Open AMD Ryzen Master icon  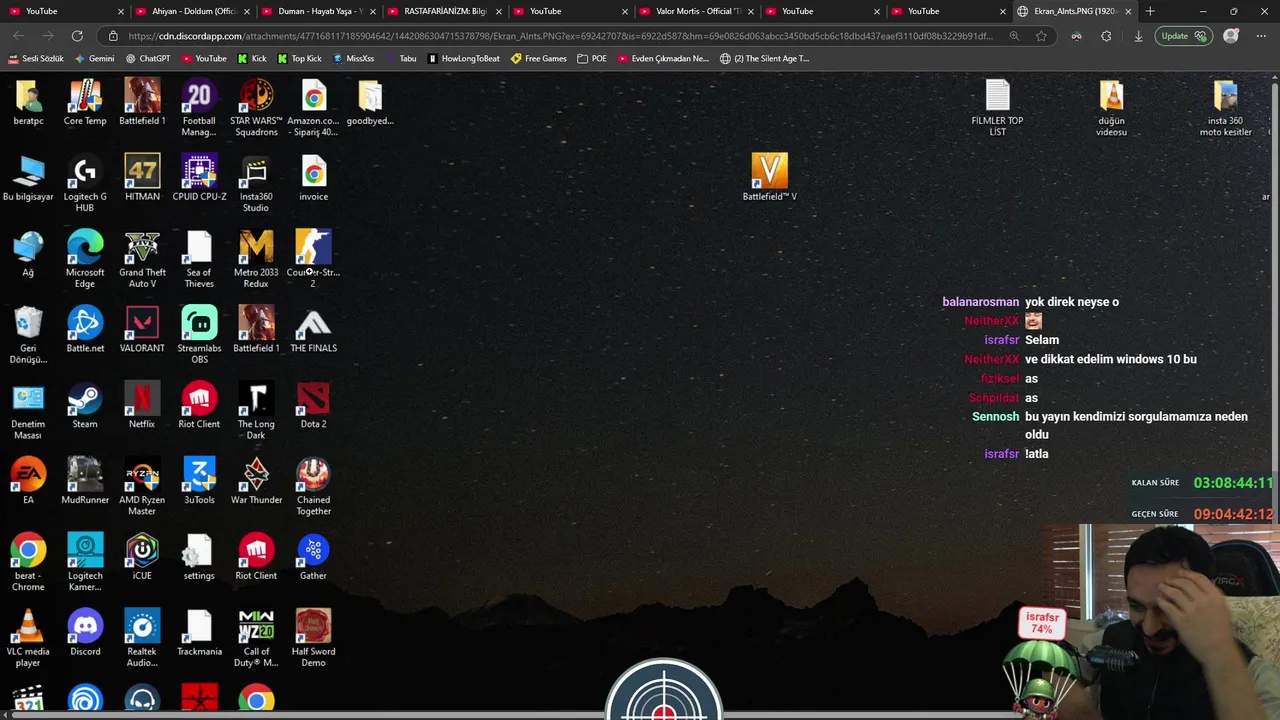142,488
